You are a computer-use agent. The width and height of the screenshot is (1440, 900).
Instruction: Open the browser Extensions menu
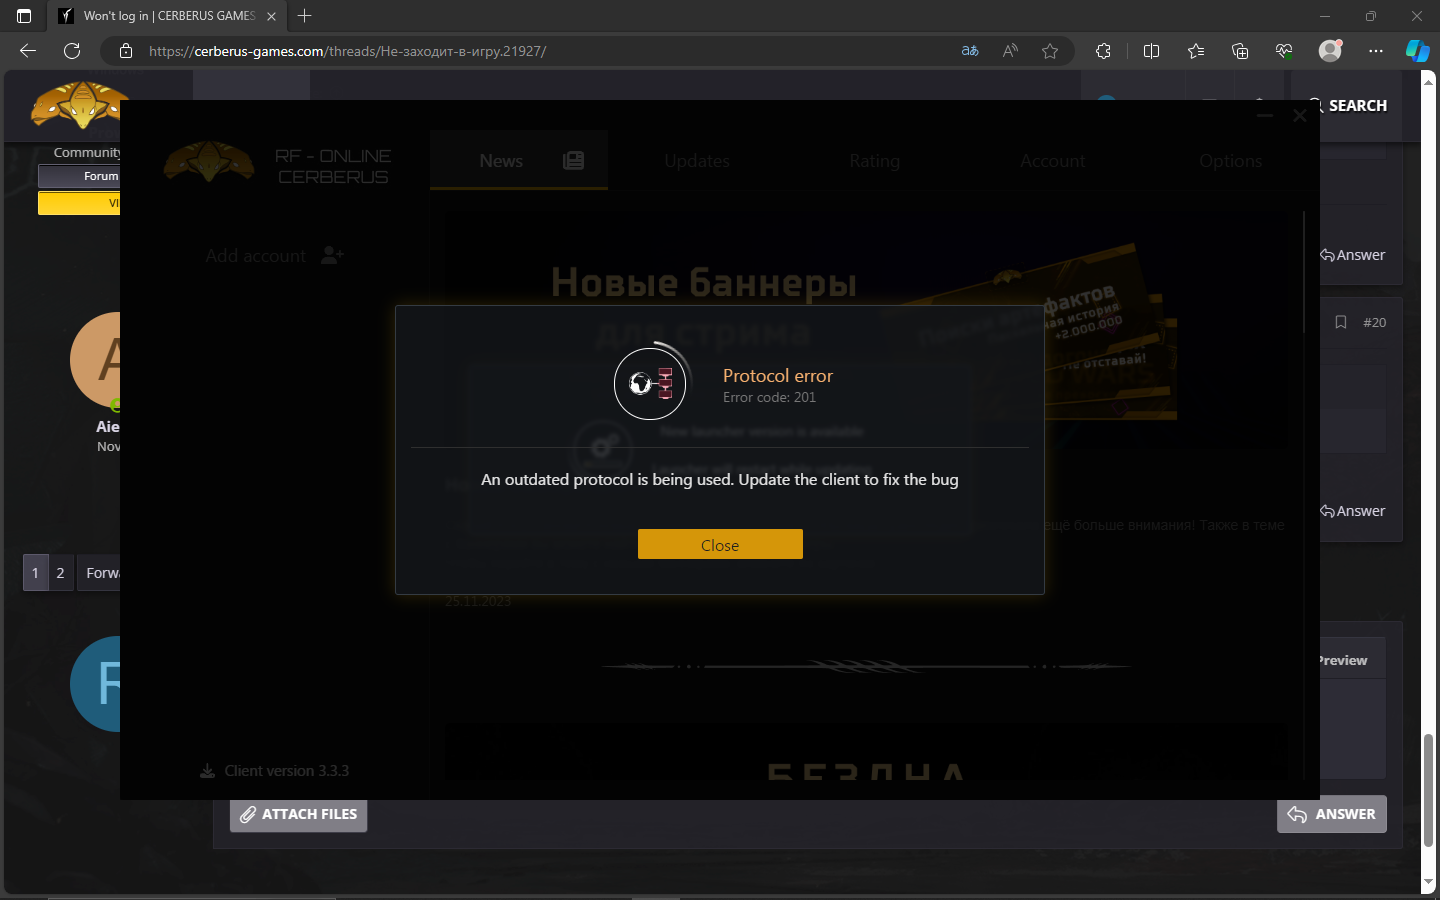coord(1103,51)
